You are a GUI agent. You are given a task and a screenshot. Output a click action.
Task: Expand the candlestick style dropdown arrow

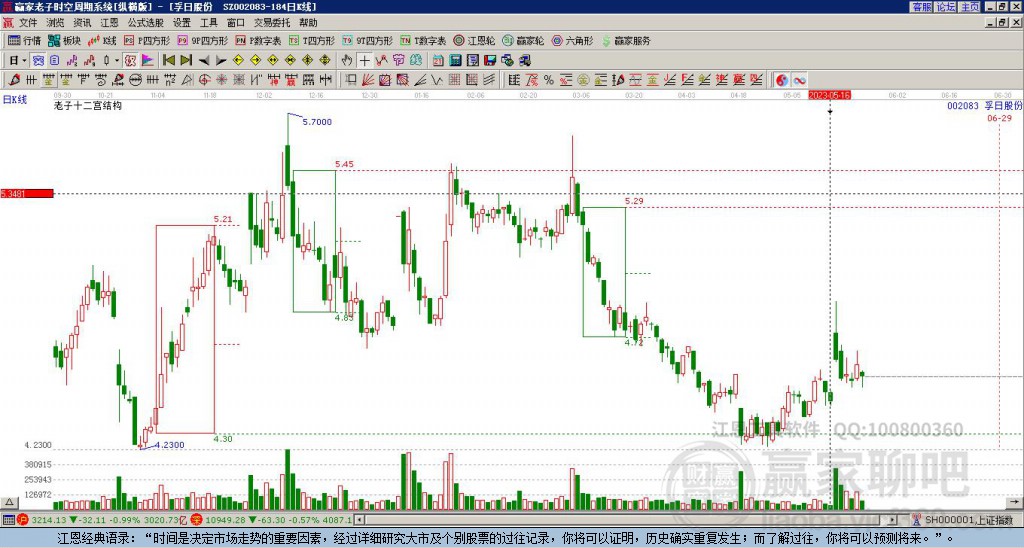click(x=117, y=60)
